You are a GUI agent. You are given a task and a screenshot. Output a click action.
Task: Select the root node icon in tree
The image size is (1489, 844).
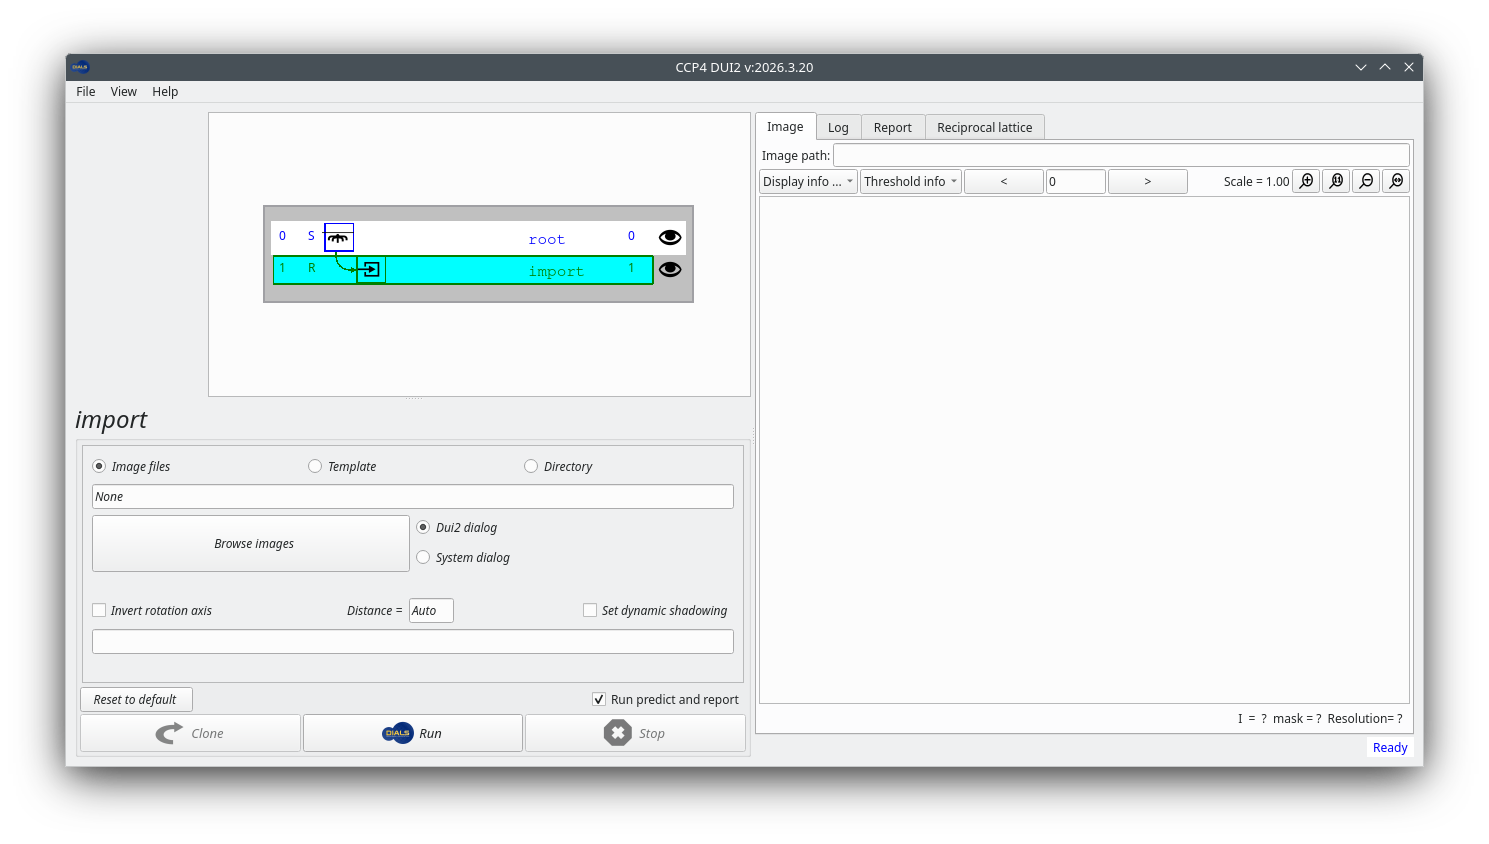(x=339, y=237)
